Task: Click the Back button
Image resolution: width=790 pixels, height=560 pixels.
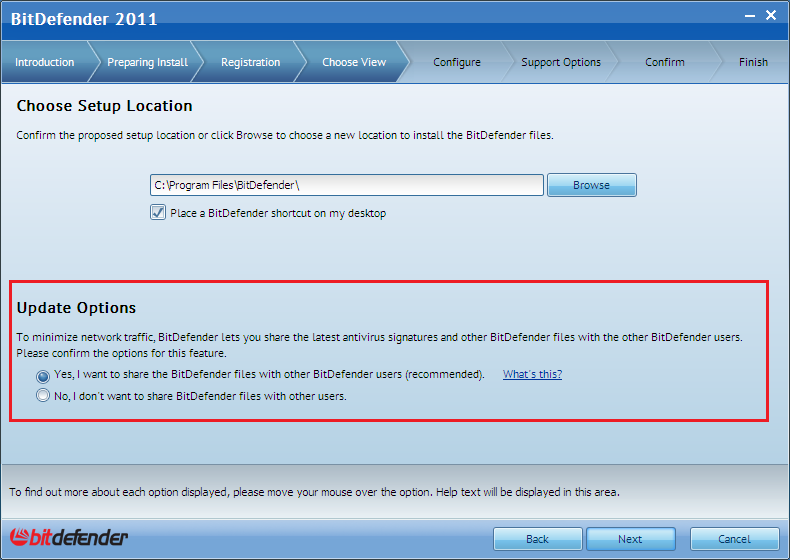Action: [537, 539]
